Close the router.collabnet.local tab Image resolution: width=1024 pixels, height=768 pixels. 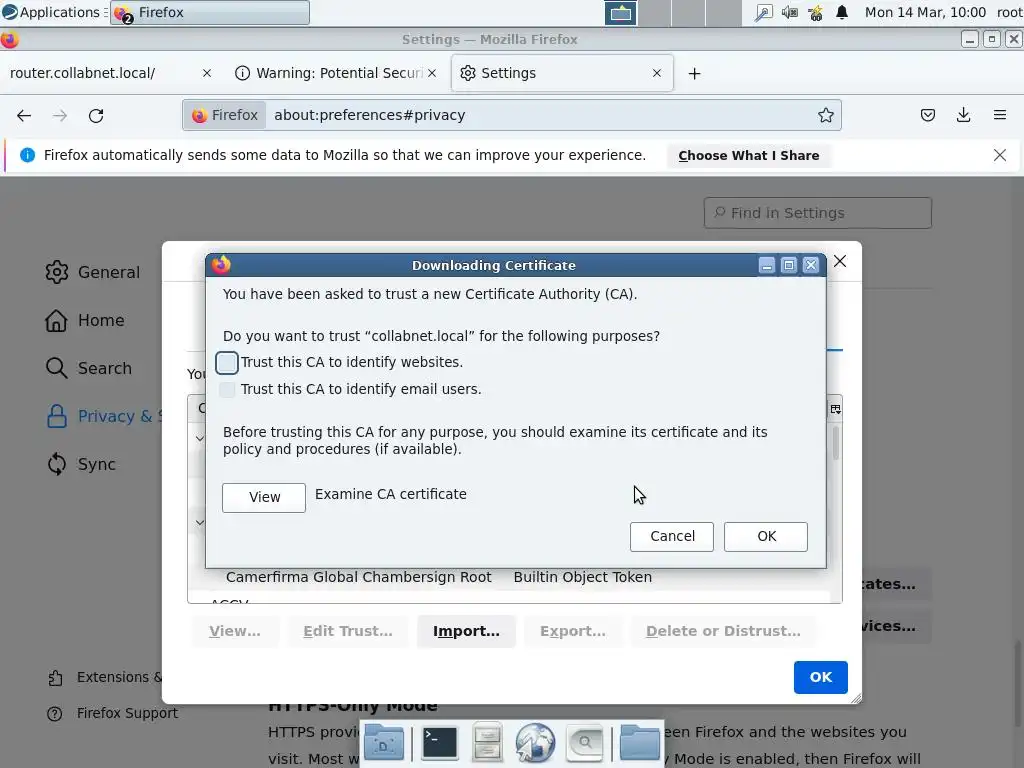(x=206, y=73)
